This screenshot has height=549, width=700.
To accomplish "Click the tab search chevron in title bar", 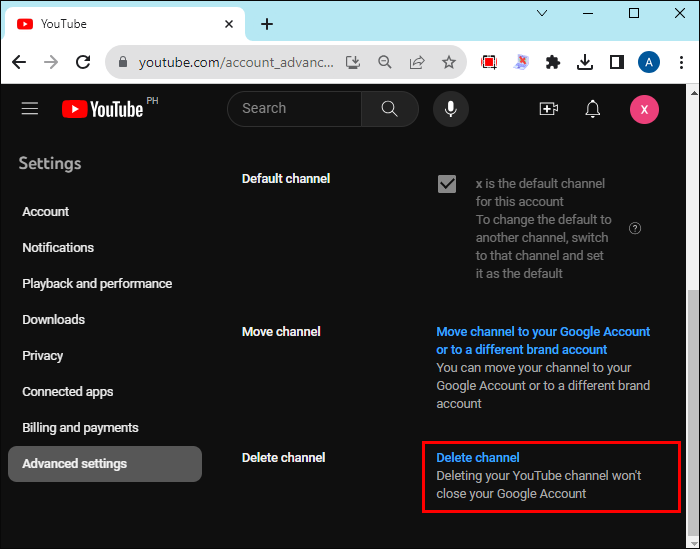I will point(542,13).
